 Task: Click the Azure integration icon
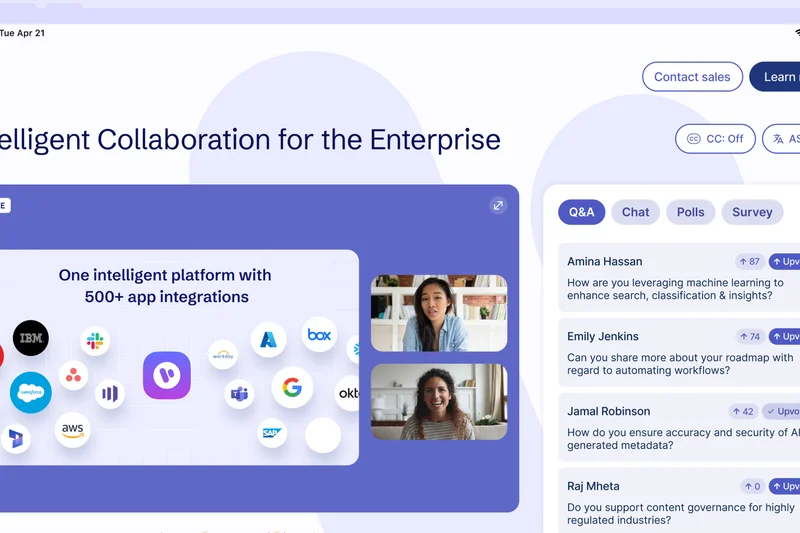pyautogui.click(x=268, y=340)
